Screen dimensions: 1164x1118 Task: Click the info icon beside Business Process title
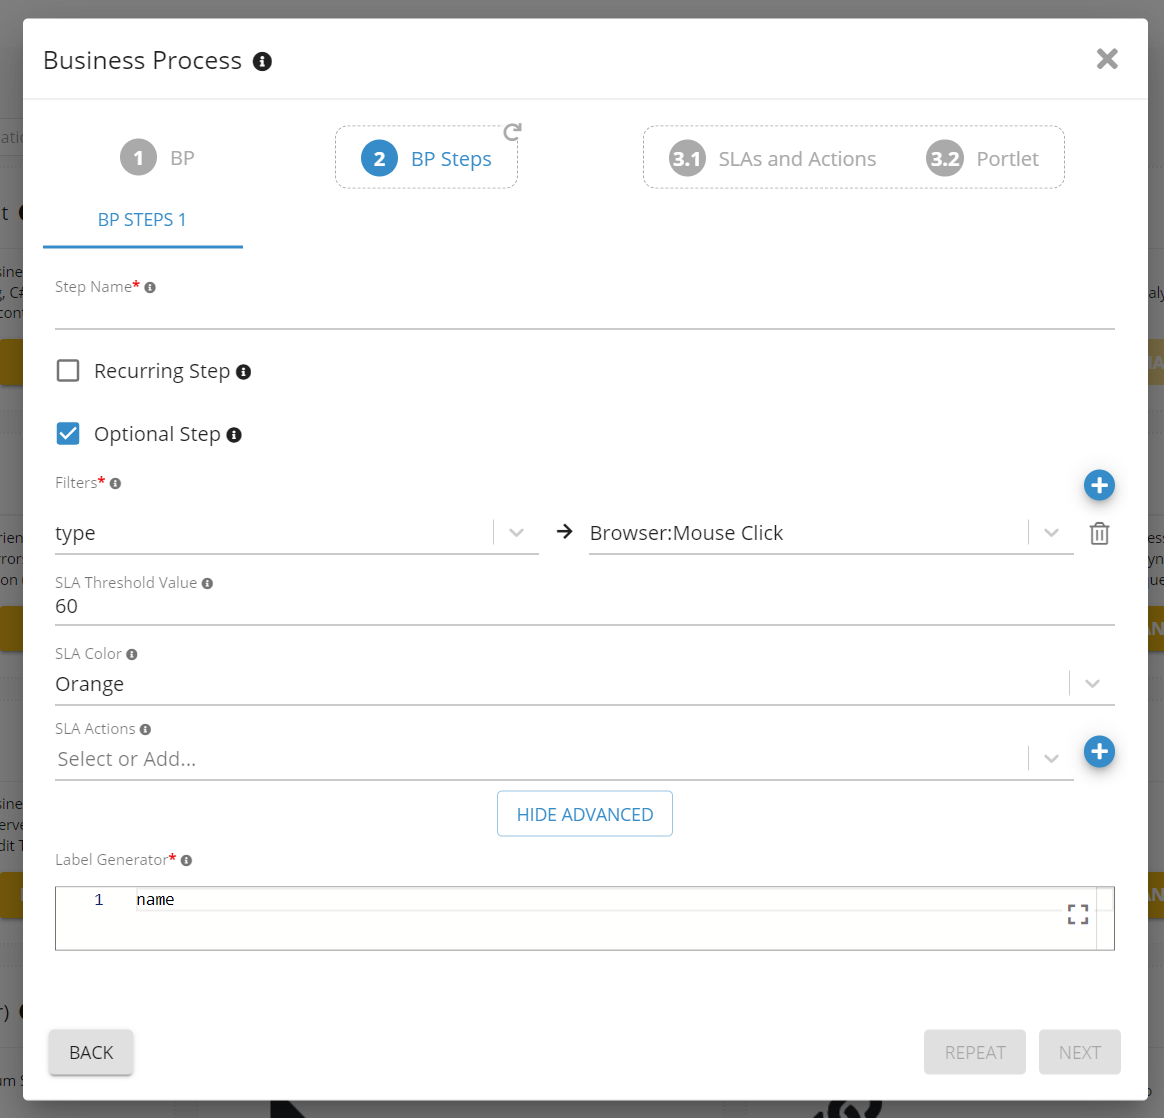tap(262, 62)
